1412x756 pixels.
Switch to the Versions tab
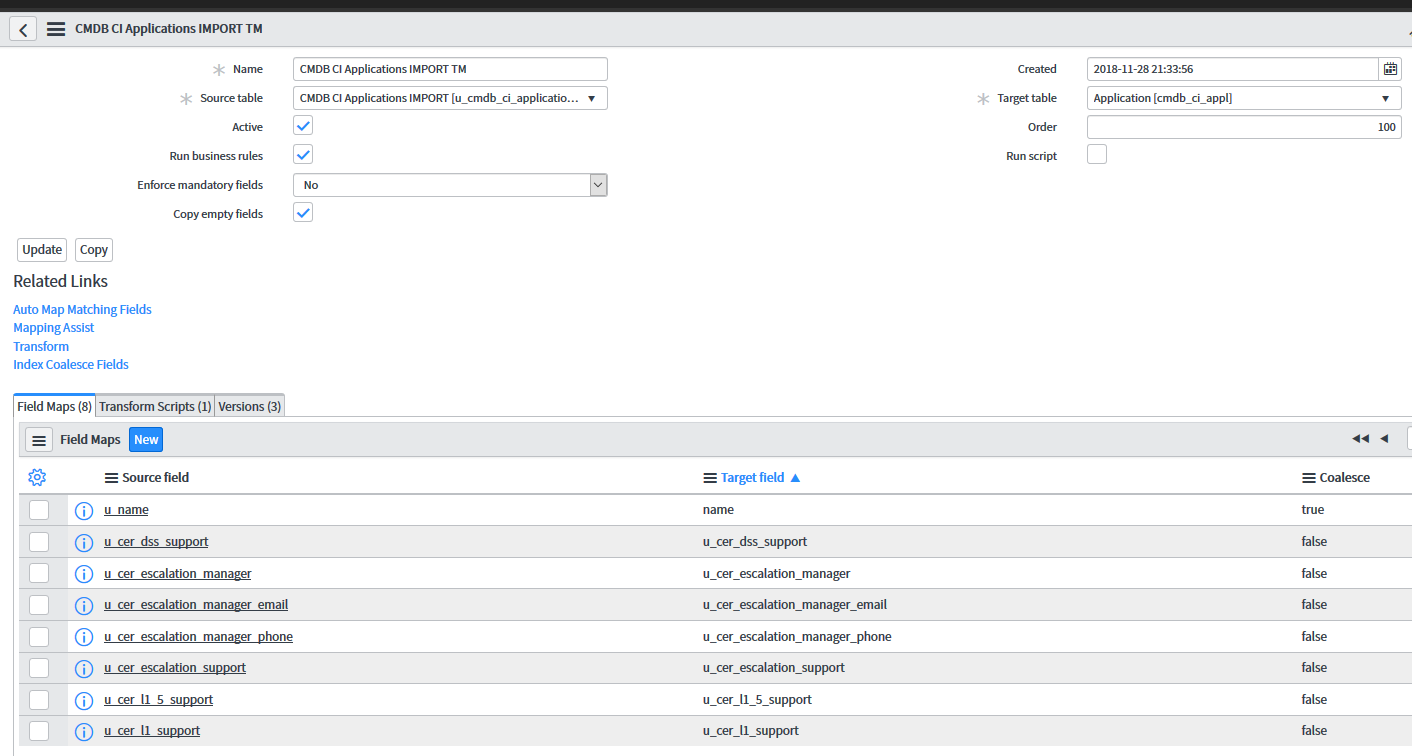pyautogui.click(x=250, y=407)
